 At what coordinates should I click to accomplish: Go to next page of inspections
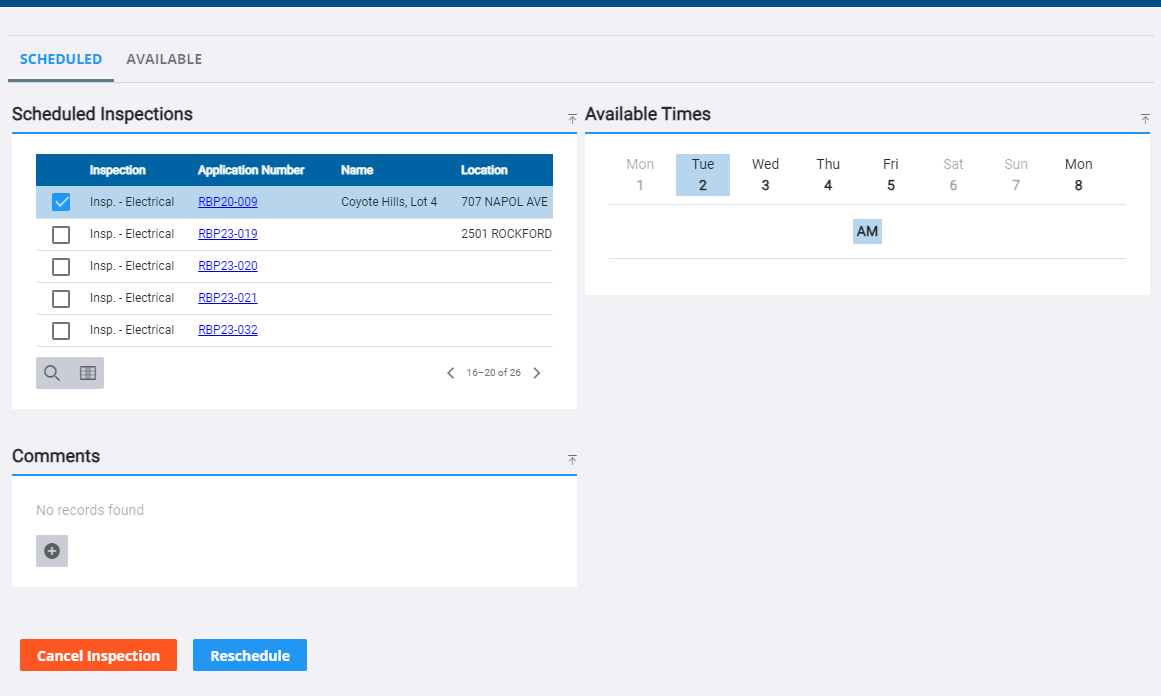coord(536,372)
